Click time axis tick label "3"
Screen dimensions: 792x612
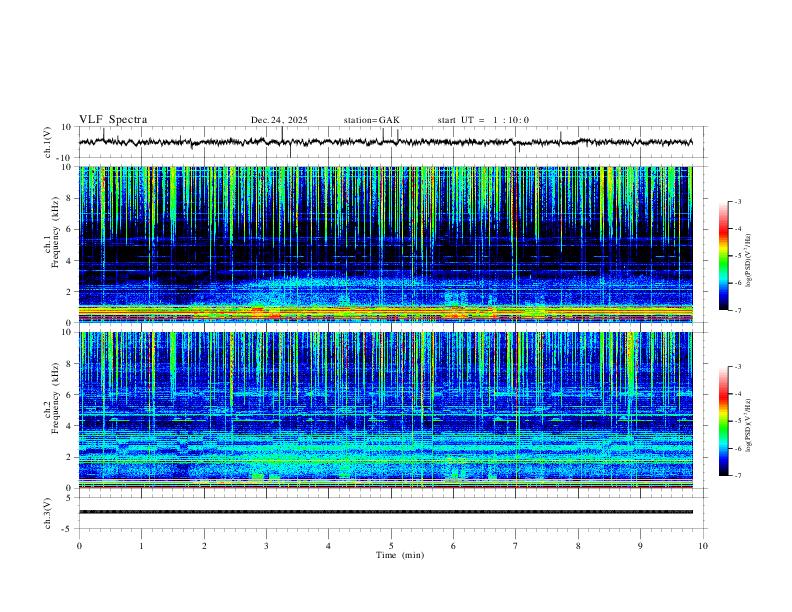click(267, 546)
